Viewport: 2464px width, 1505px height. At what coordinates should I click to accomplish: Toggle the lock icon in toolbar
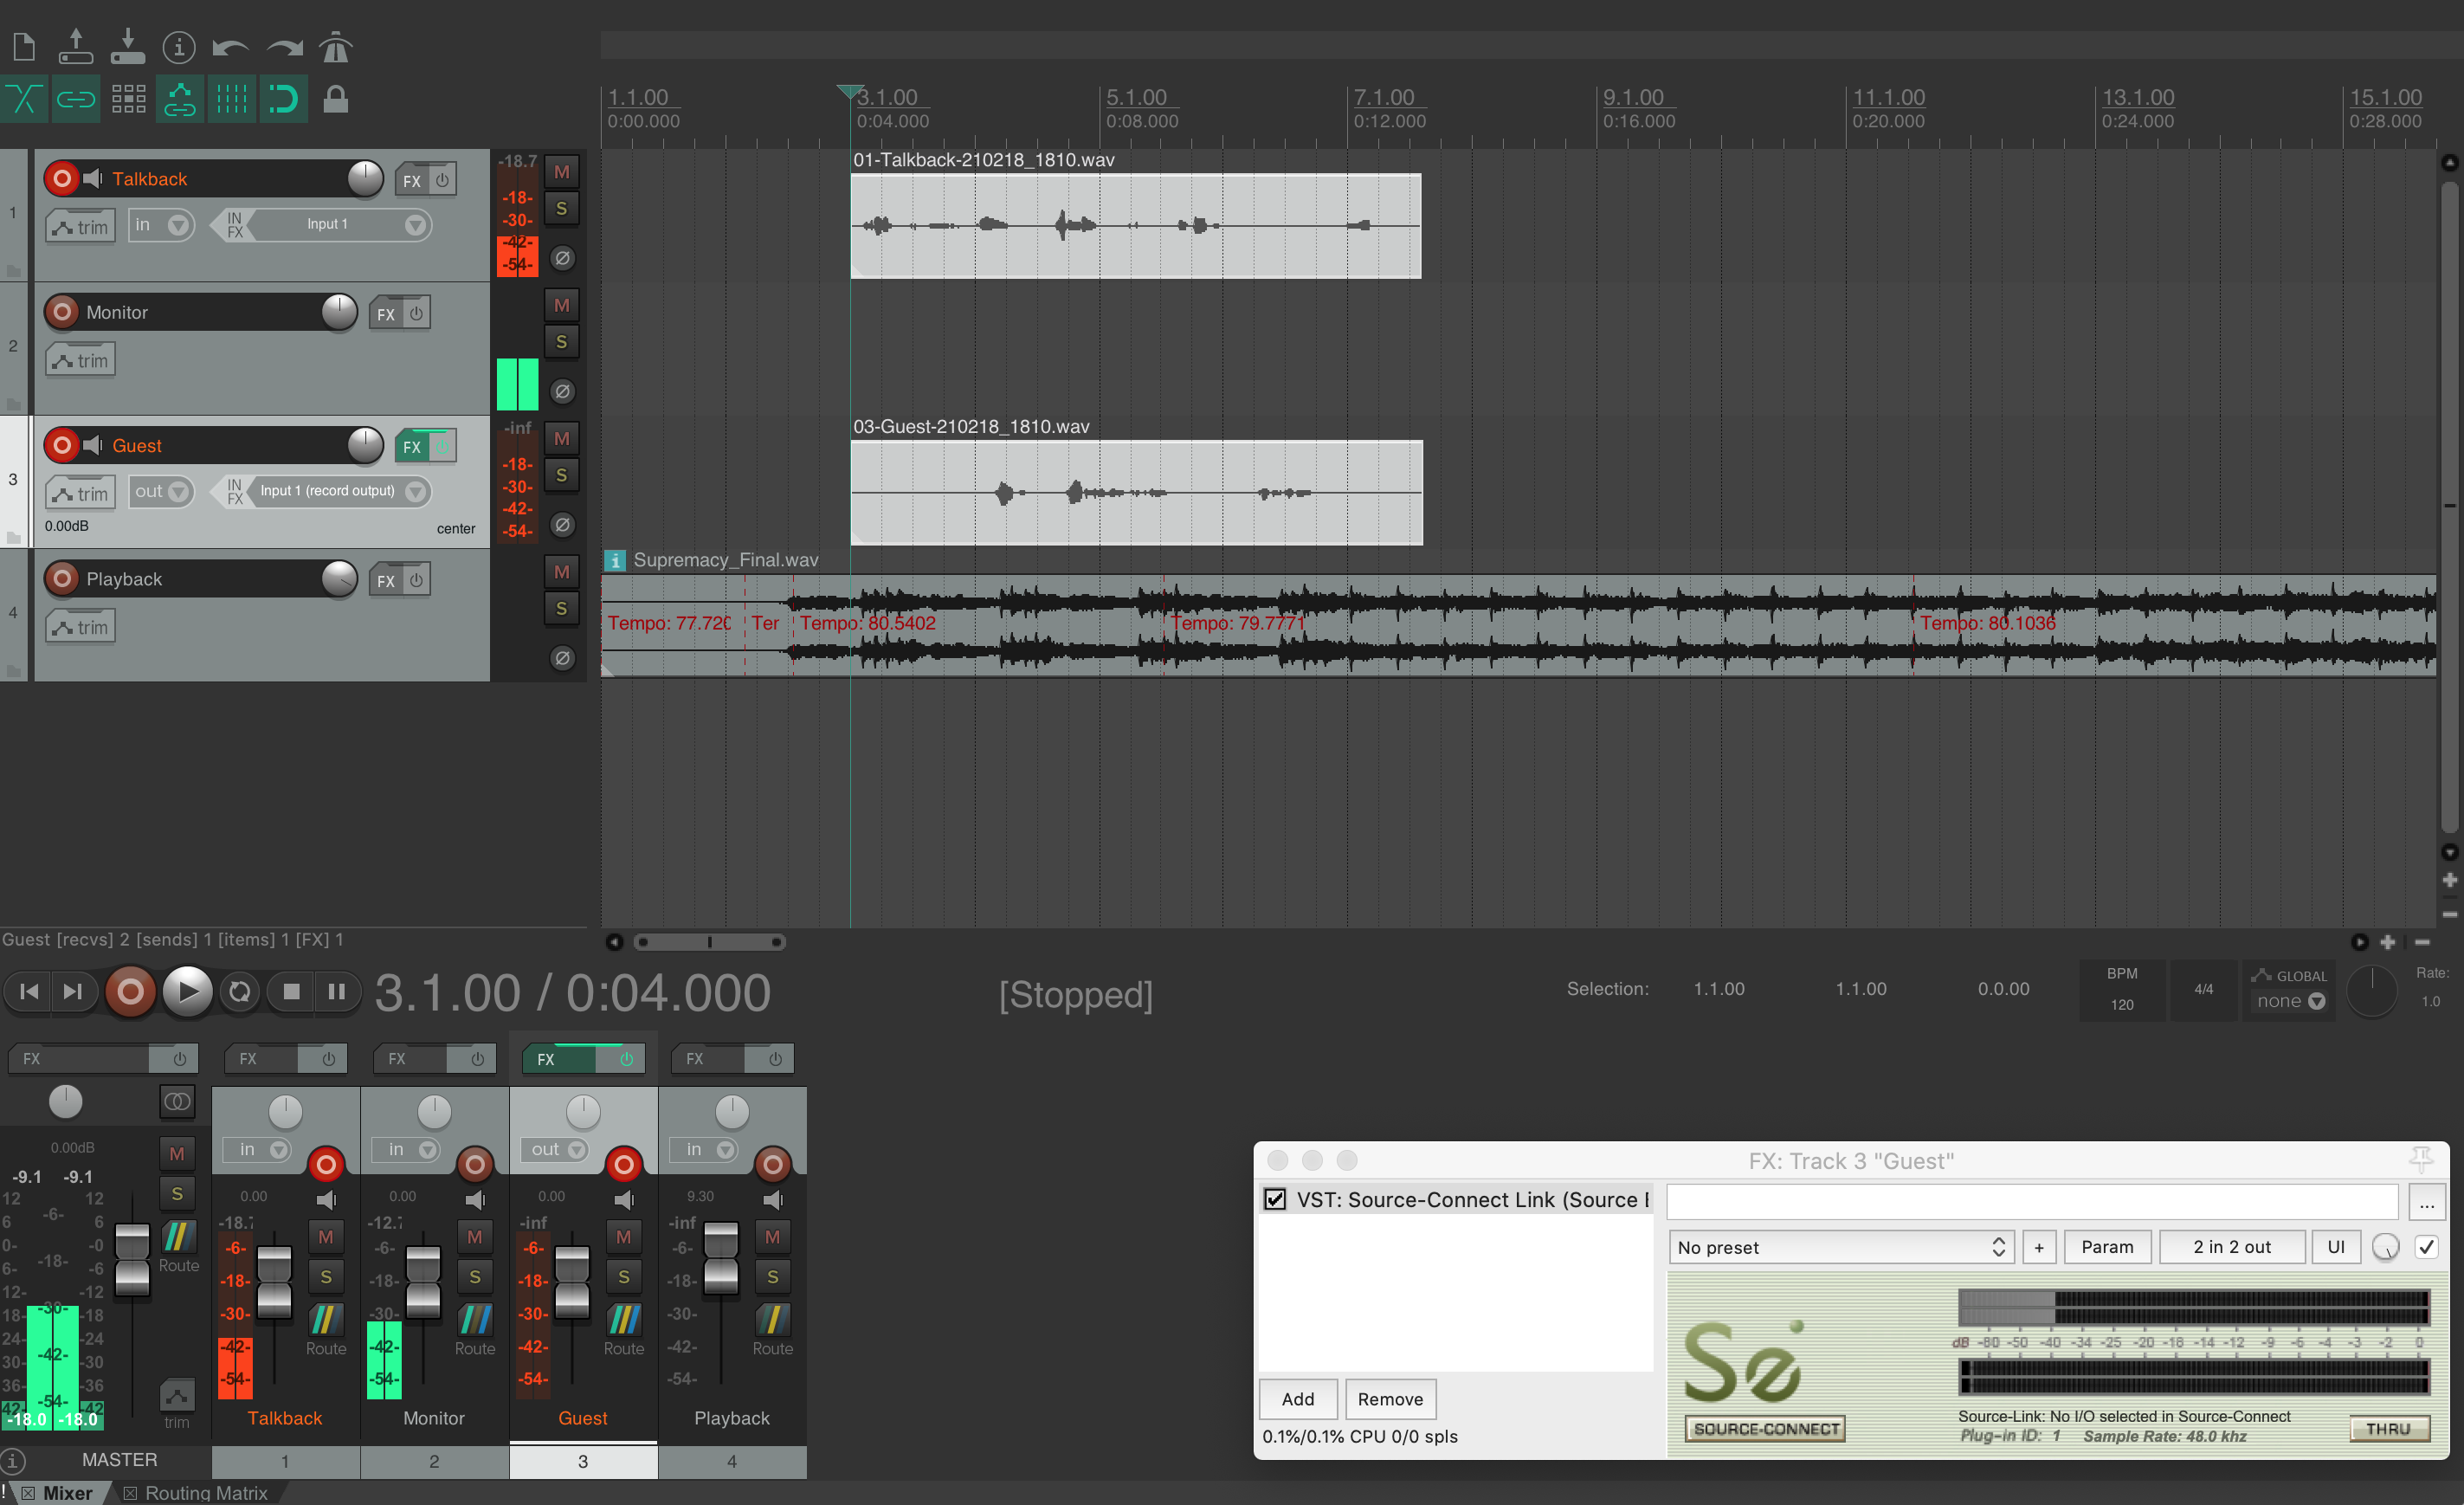click(335, 99)
